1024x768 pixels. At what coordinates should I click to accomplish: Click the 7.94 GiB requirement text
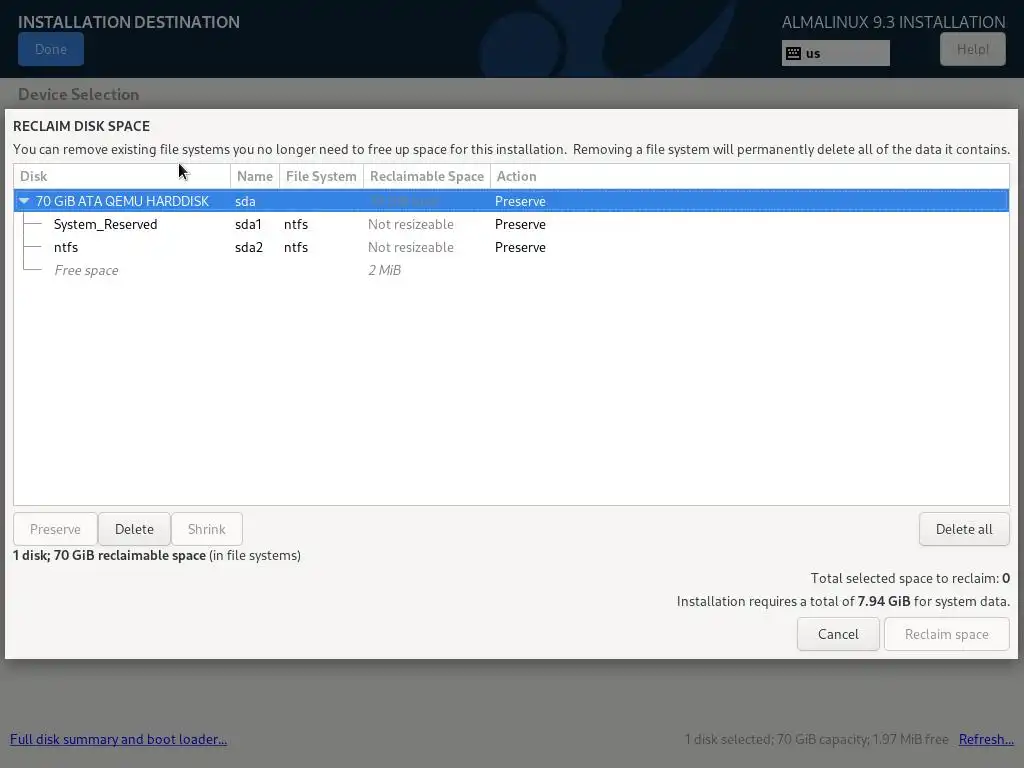pyautogui.click(x=884, y=601)
